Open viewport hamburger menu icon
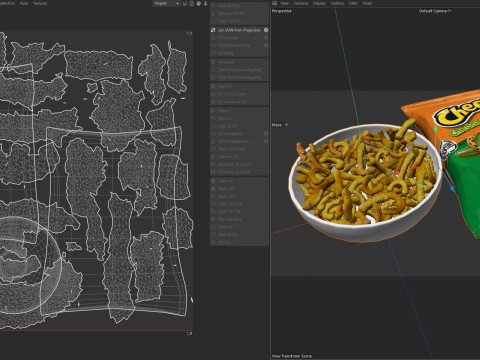Screen dimensions: 480x360 click(x=274, y=3)
